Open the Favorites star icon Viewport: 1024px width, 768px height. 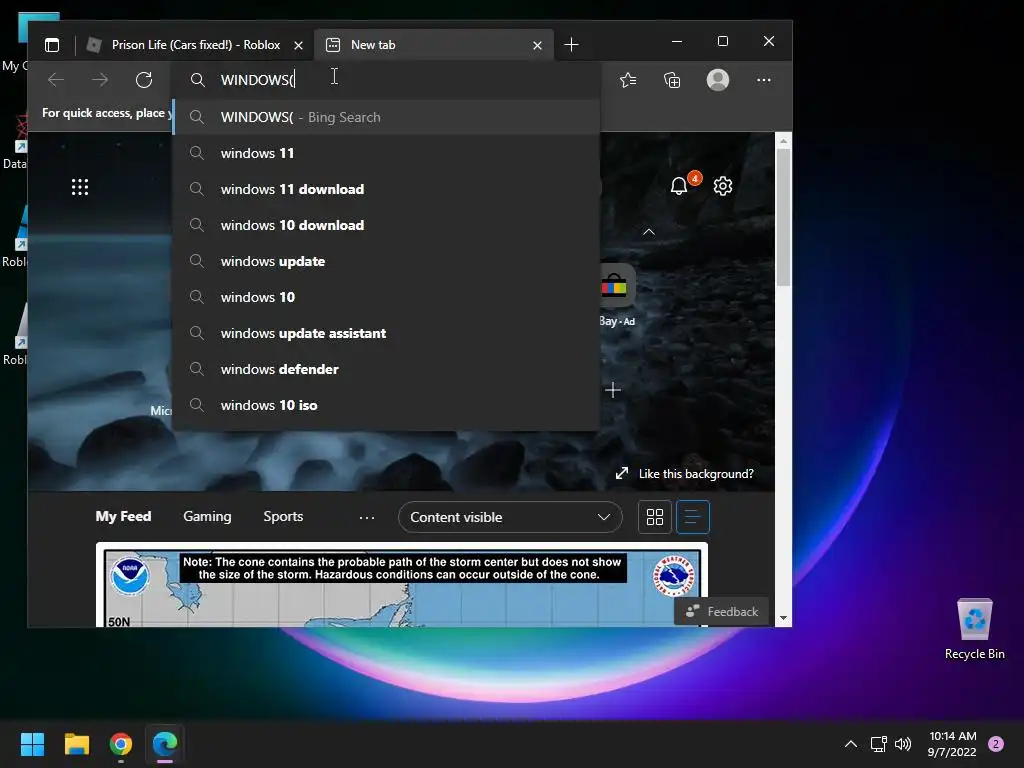coord(628,80)
